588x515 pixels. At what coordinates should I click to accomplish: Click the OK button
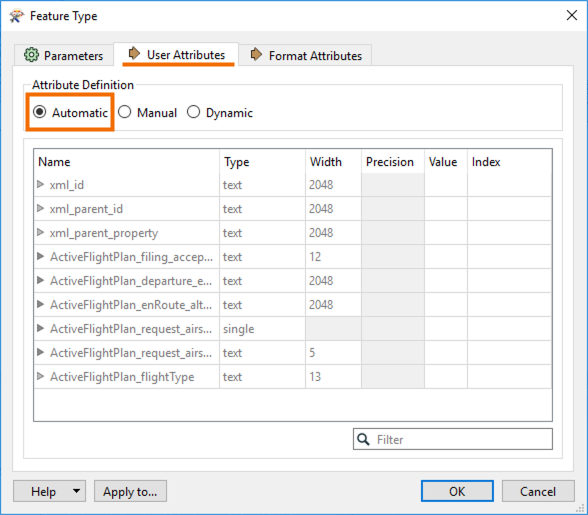tap(457, 491)
